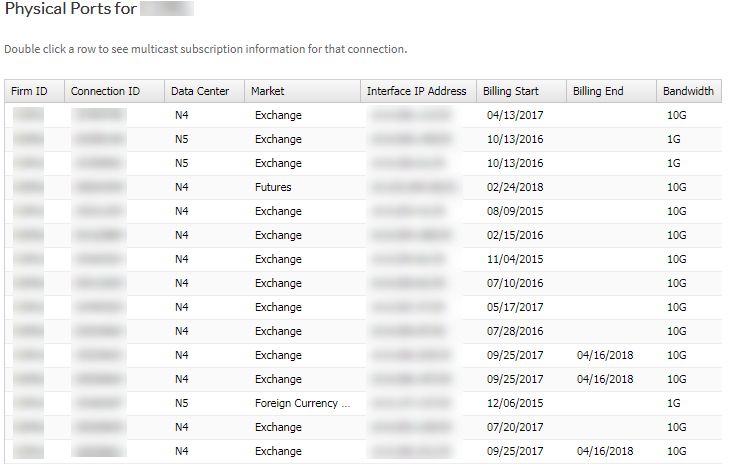Click the row starting 02/15/2016
The height and width of the screenshot is (464, 731).
coord(363,235)
